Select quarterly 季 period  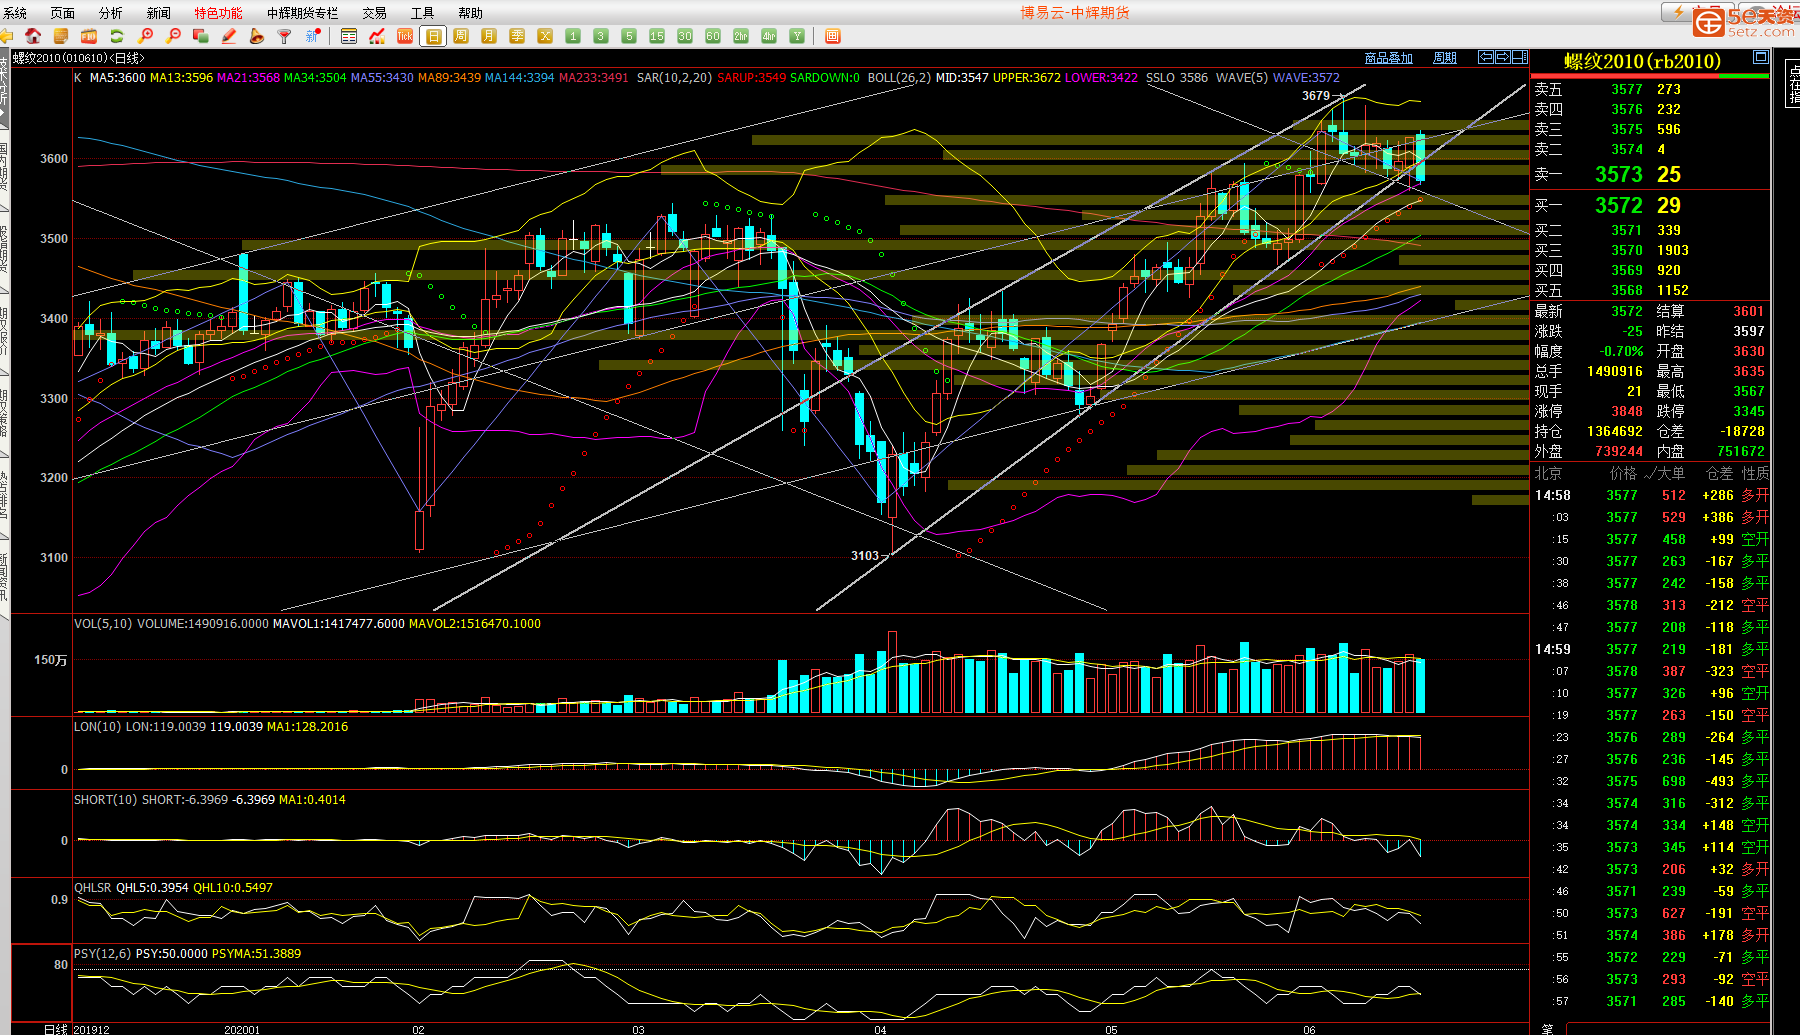coord(517,36)
